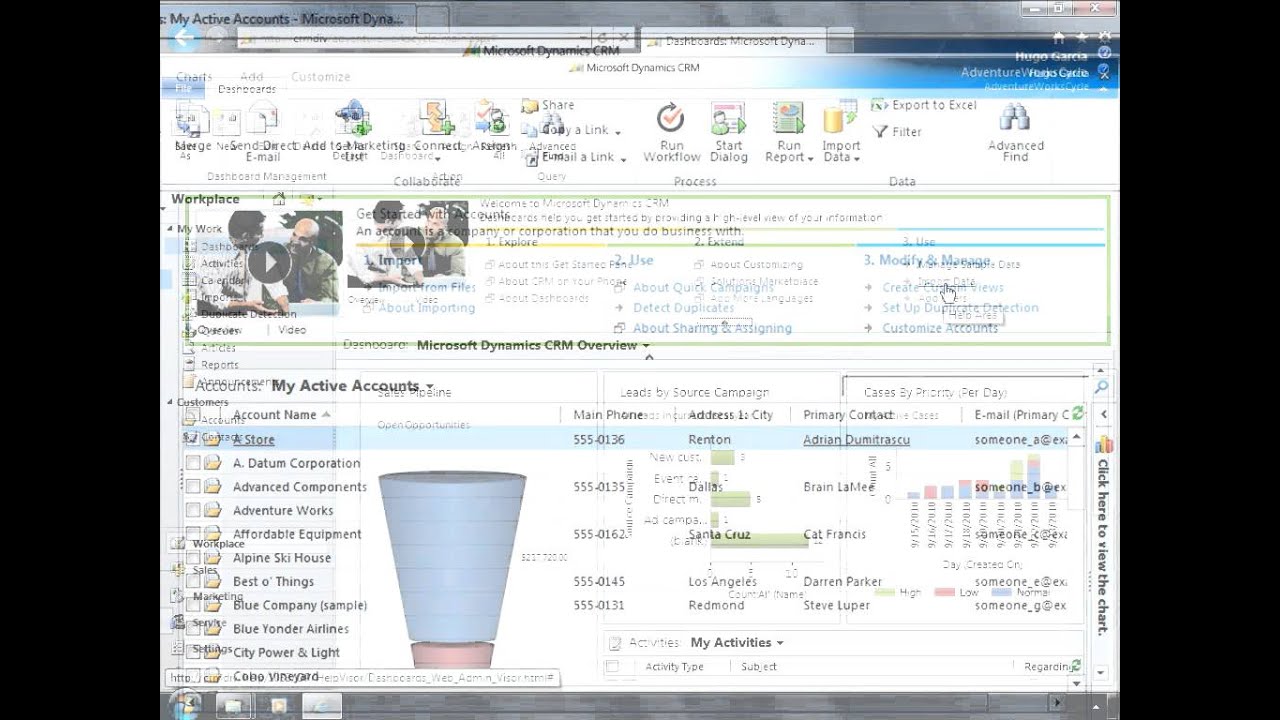Check the City Power & Light row checkbox

(x=193, y=652)
